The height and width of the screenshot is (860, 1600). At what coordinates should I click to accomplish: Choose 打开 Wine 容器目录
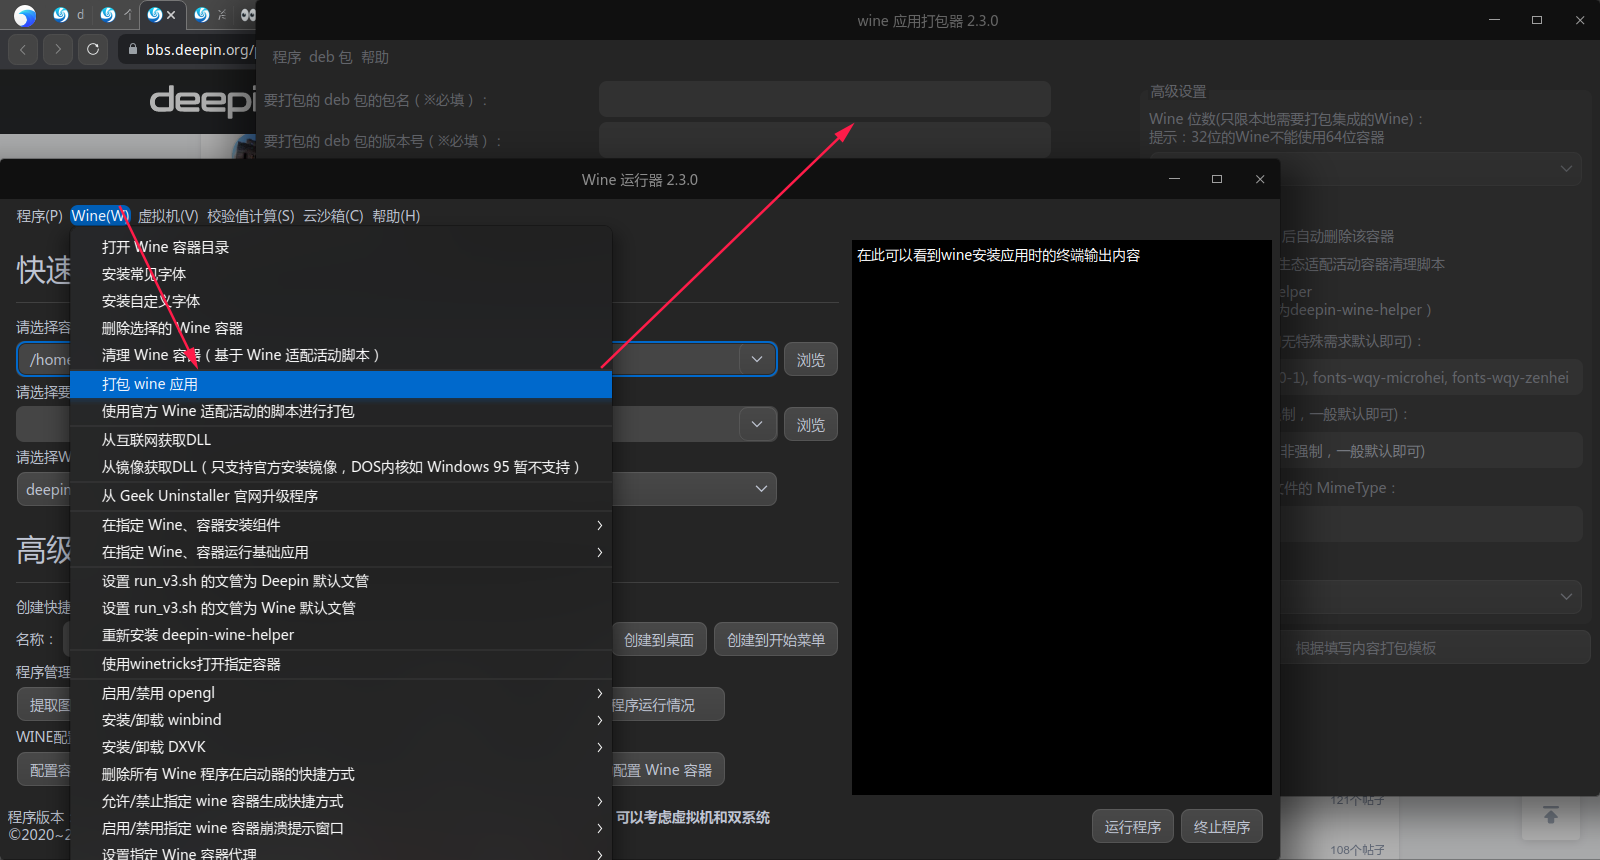pyautogui.click(x=341, y=247)
